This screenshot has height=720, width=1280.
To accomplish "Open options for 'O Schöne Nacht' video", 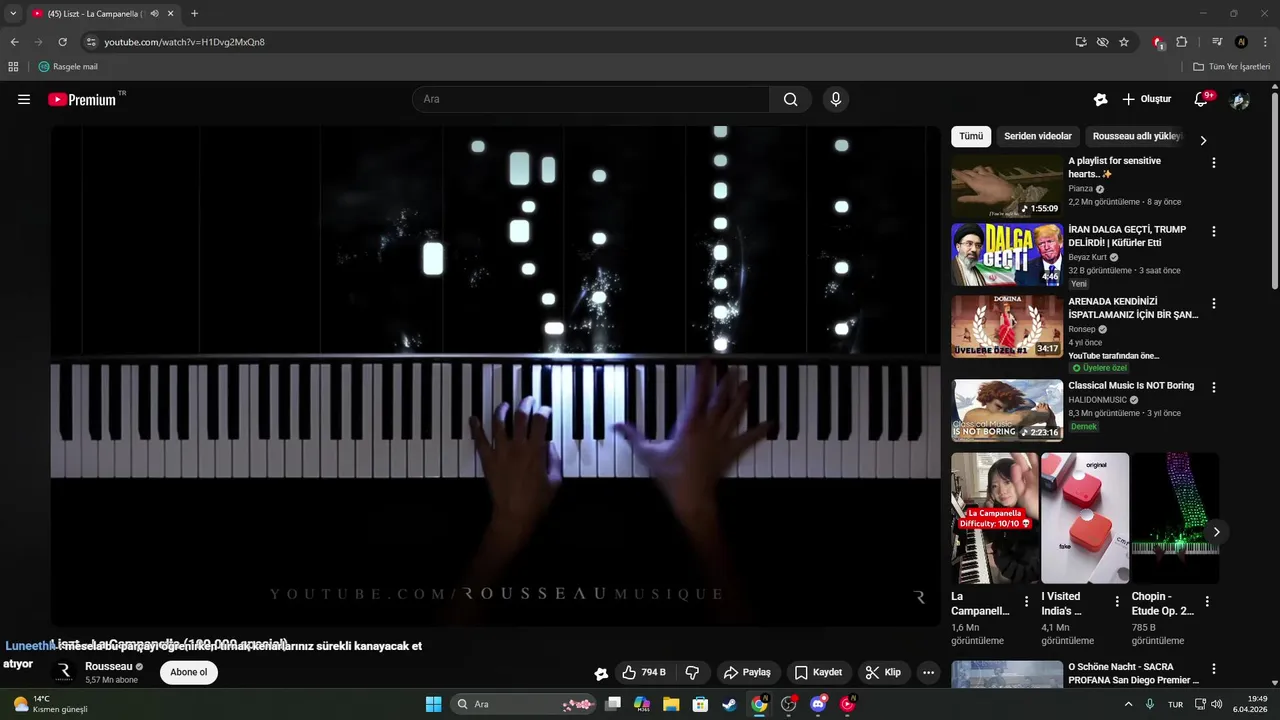I will [1214, 668].
